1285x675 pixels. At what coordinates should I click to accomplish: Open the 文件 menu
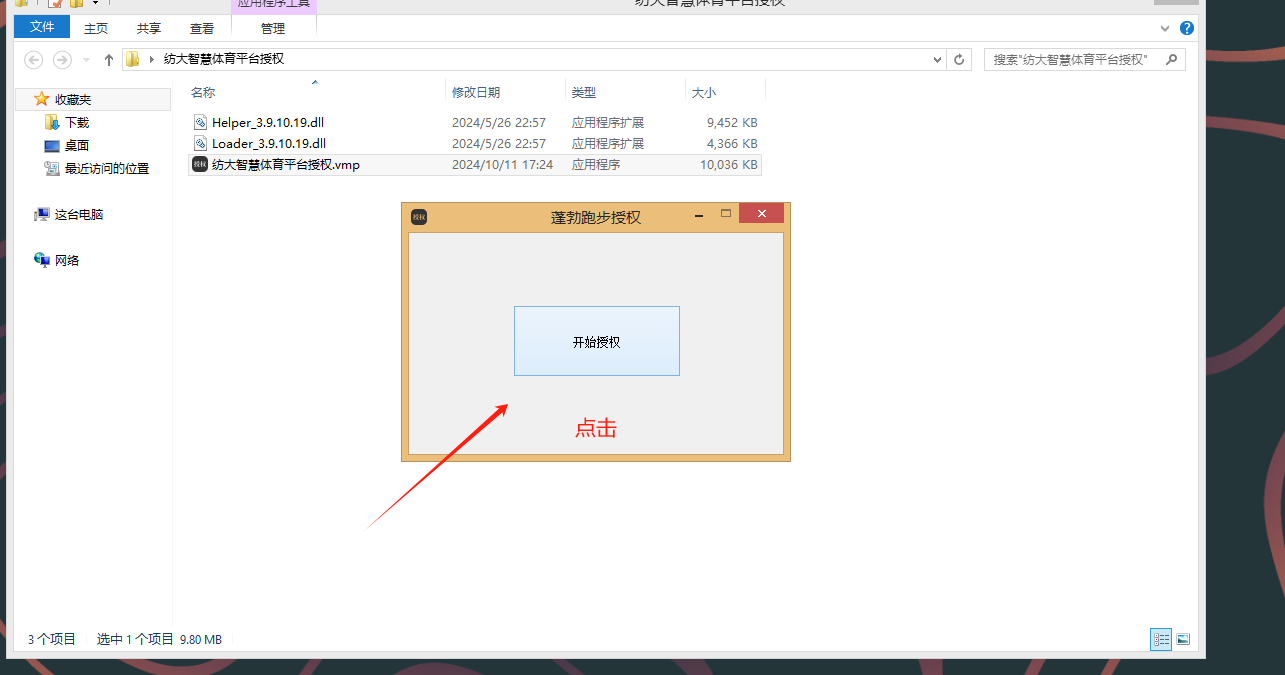click(42, 27)
